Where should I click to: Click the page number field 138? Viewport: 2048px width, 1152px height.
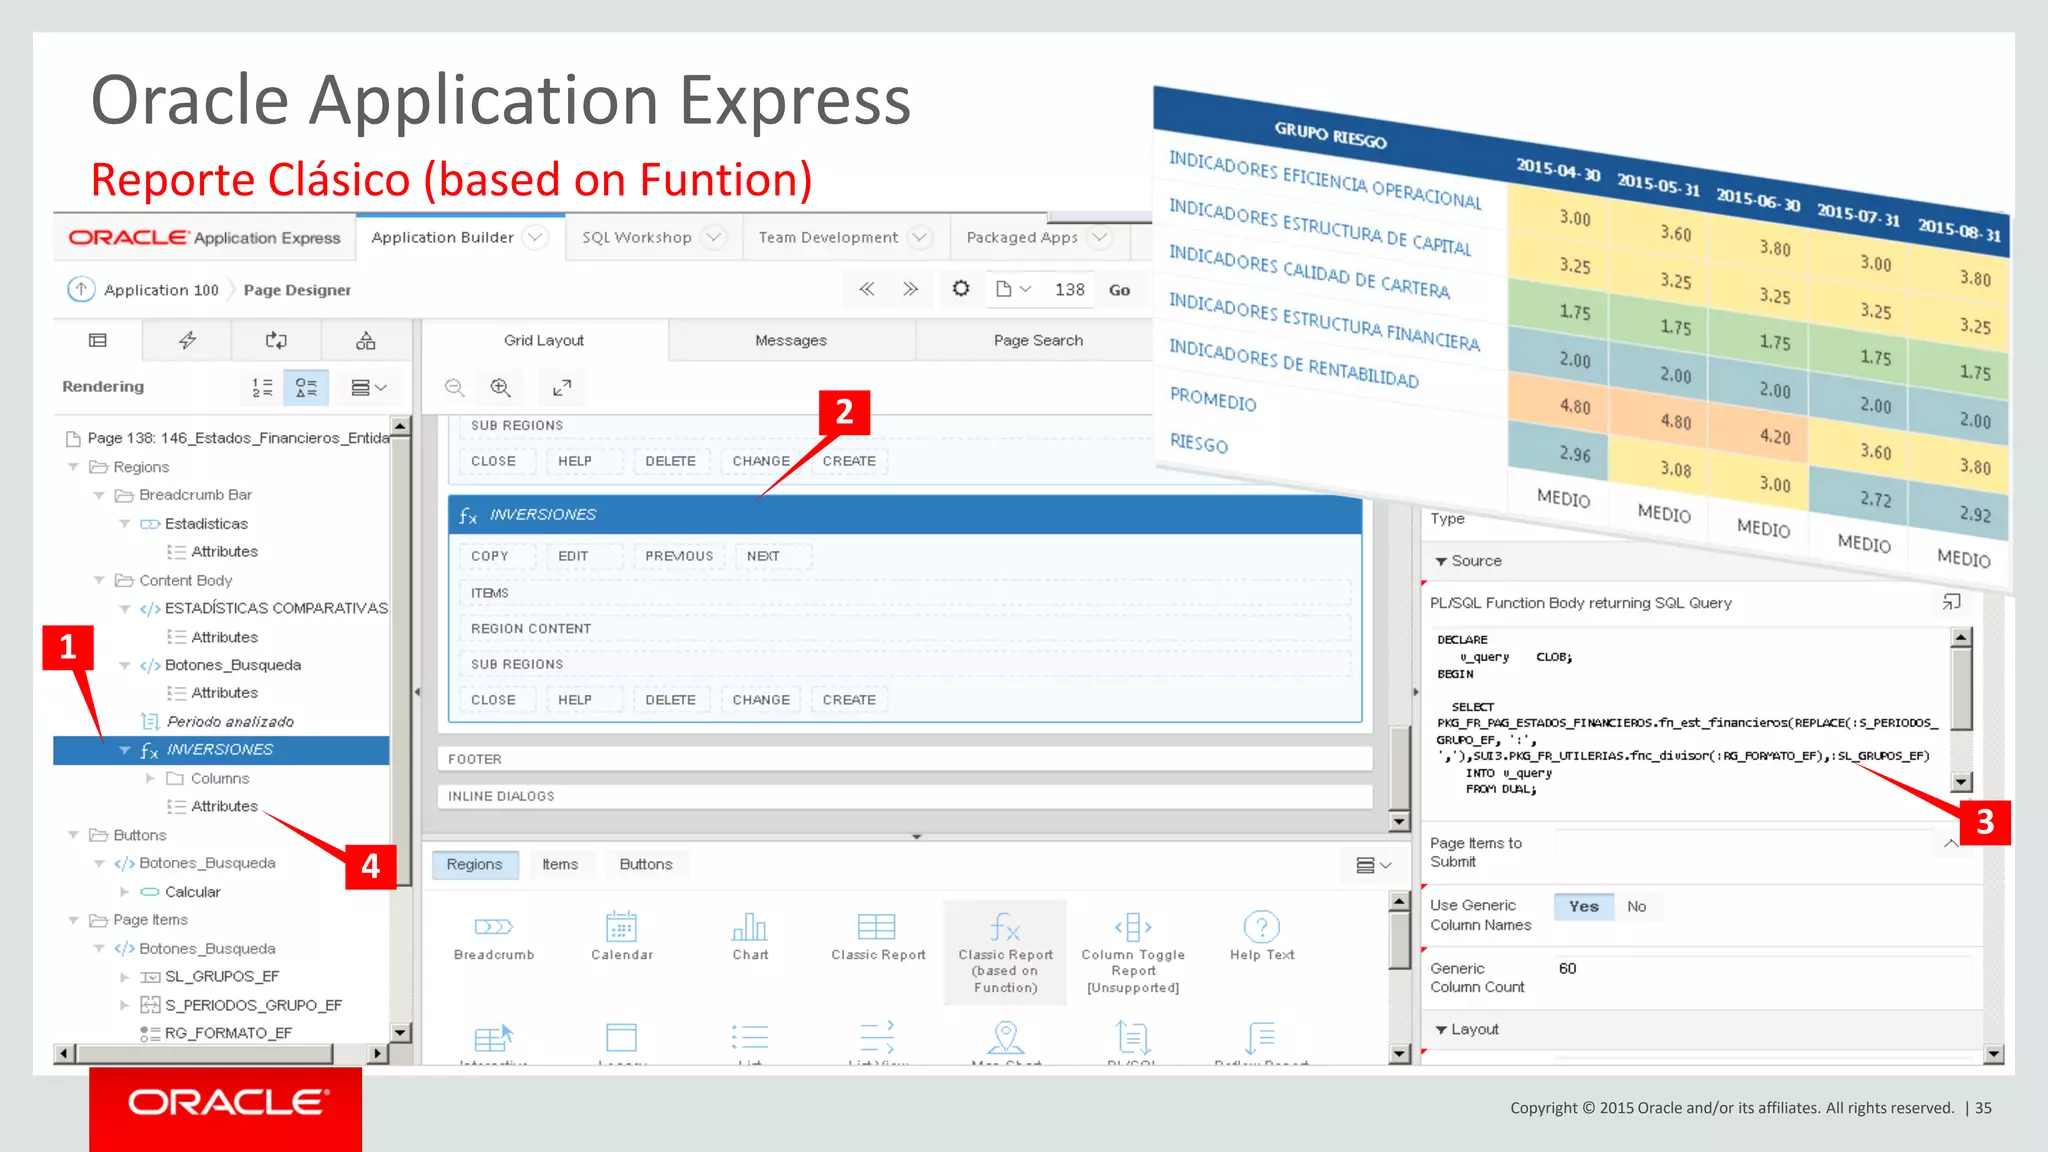[1069, 289]
